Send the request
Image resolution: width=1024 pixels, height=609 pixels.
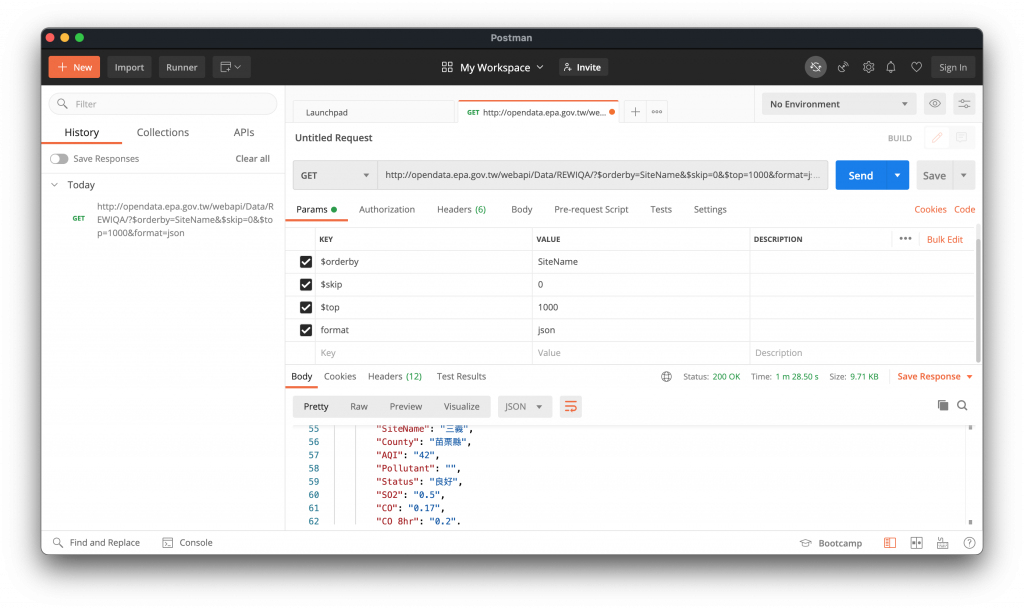click(x=861, y=175)
